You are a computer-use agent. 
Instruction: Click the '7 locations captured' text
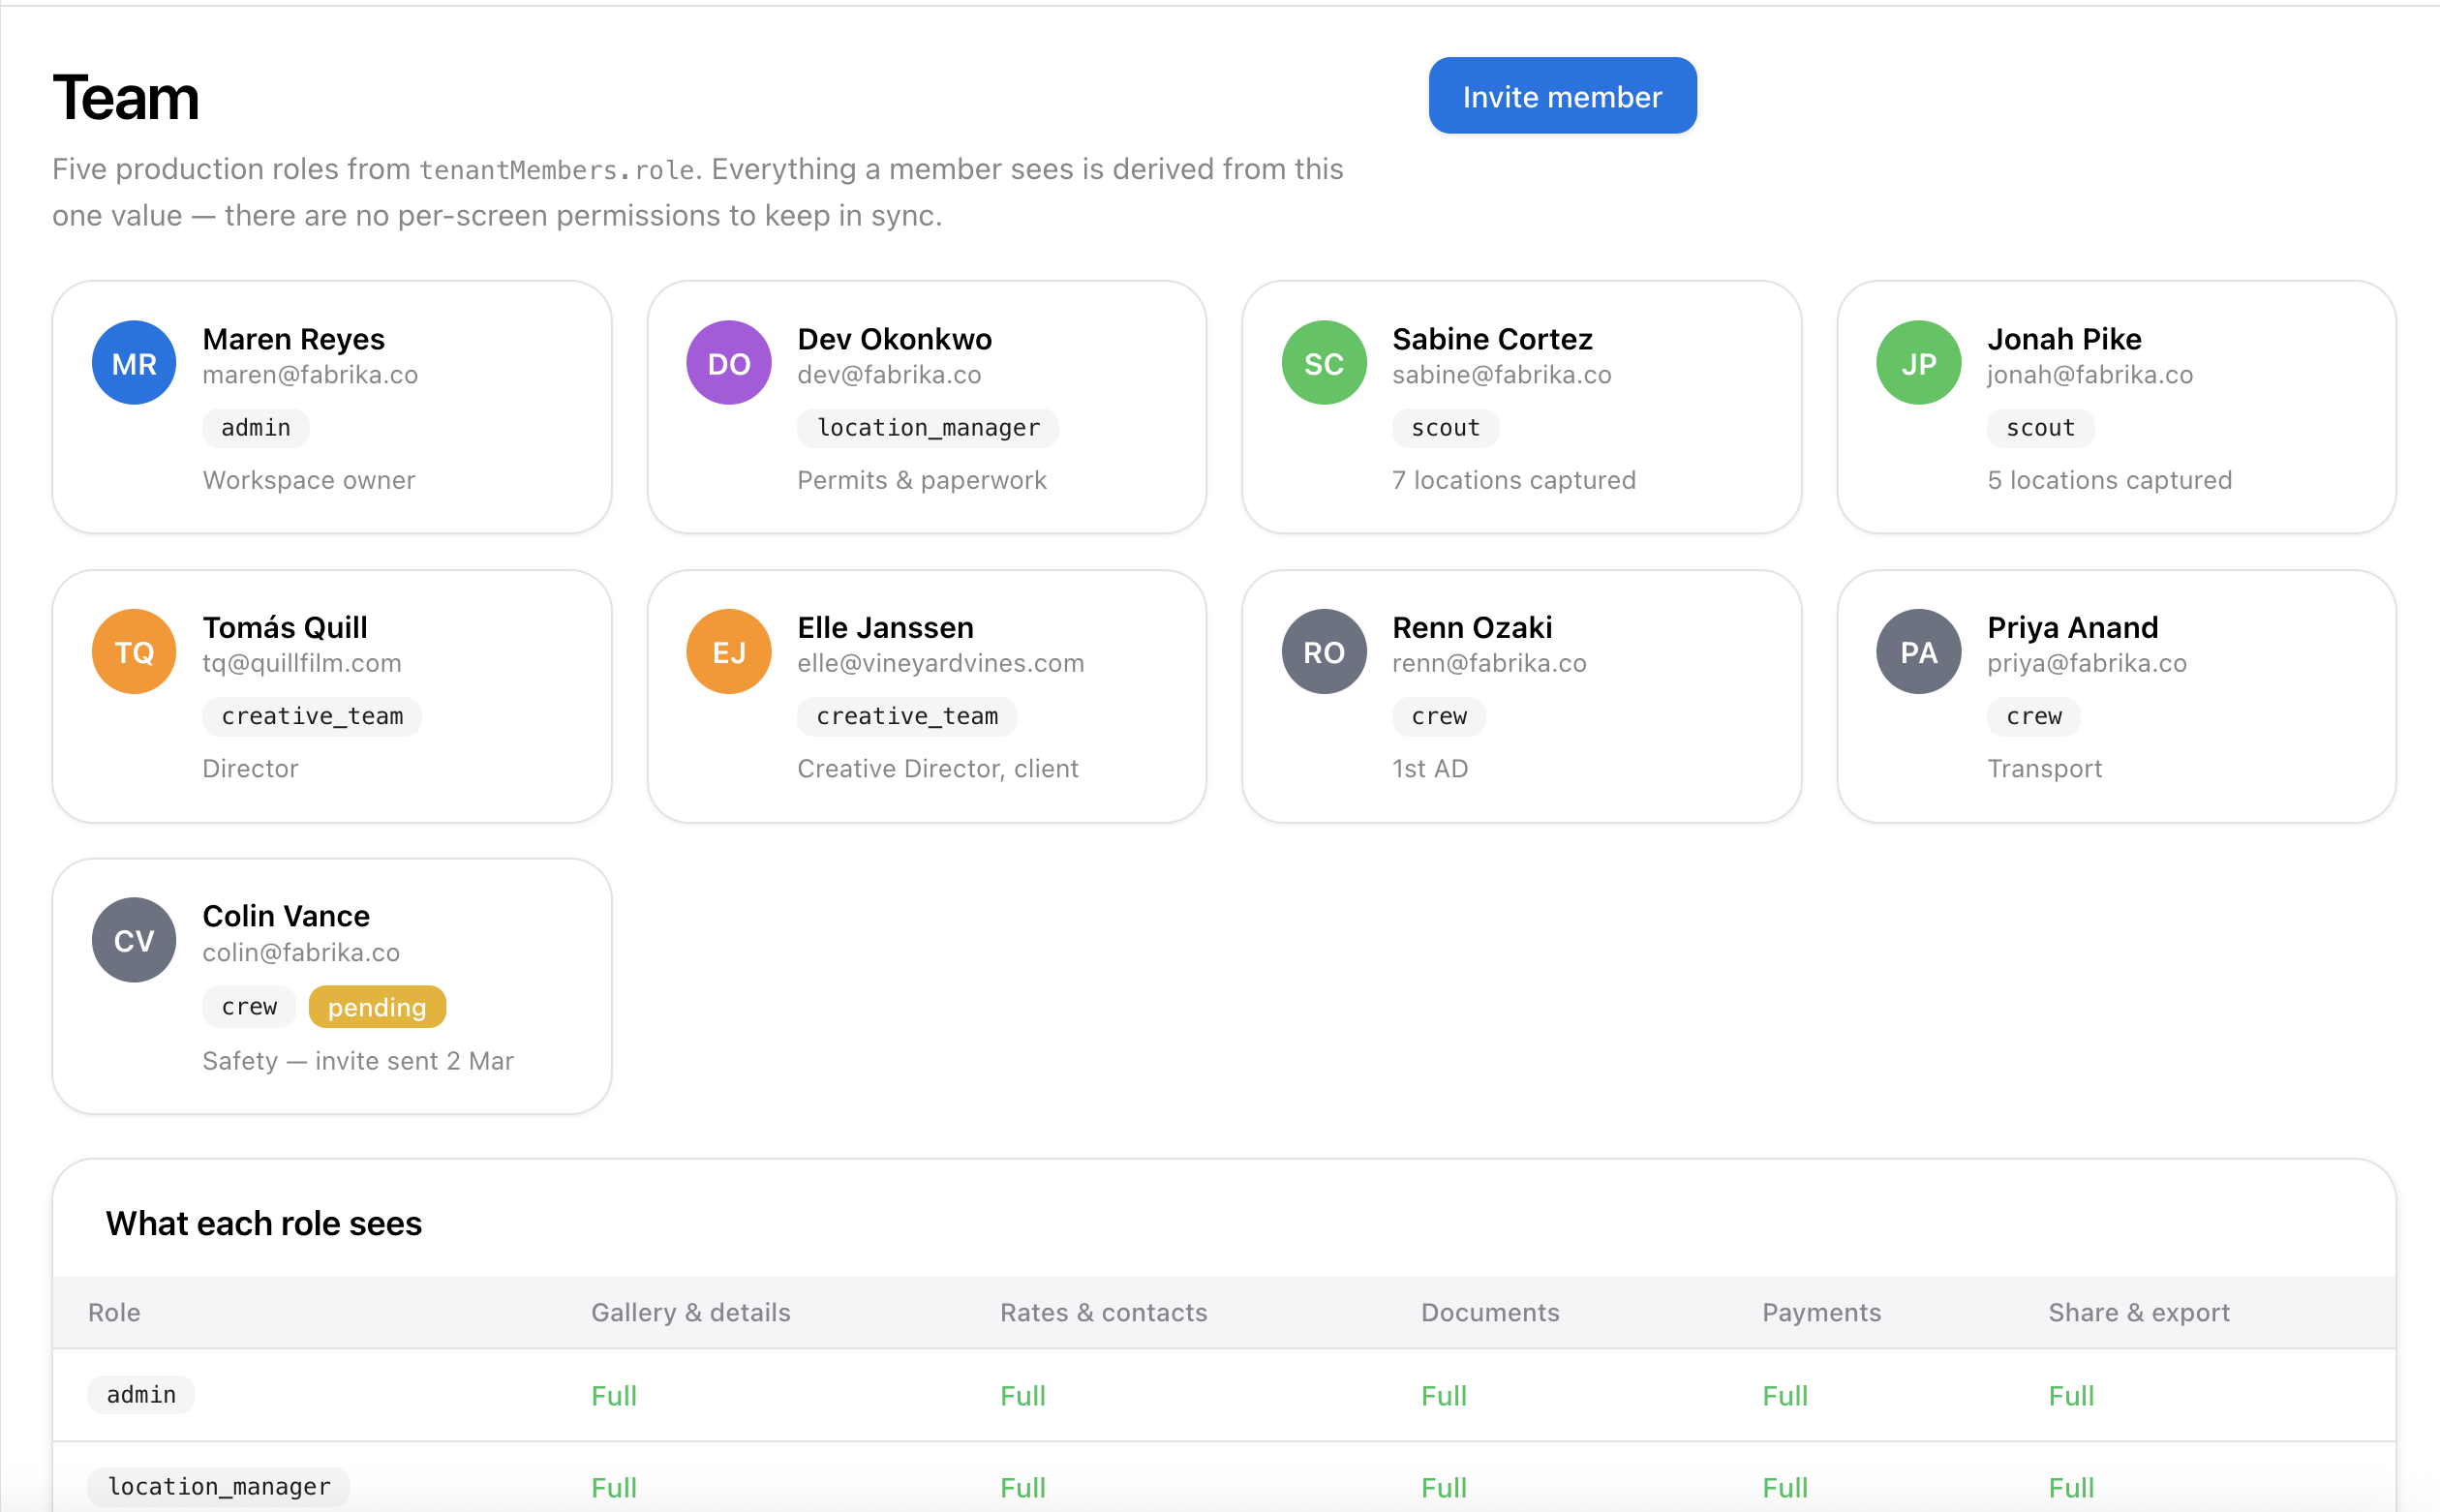1514,480
